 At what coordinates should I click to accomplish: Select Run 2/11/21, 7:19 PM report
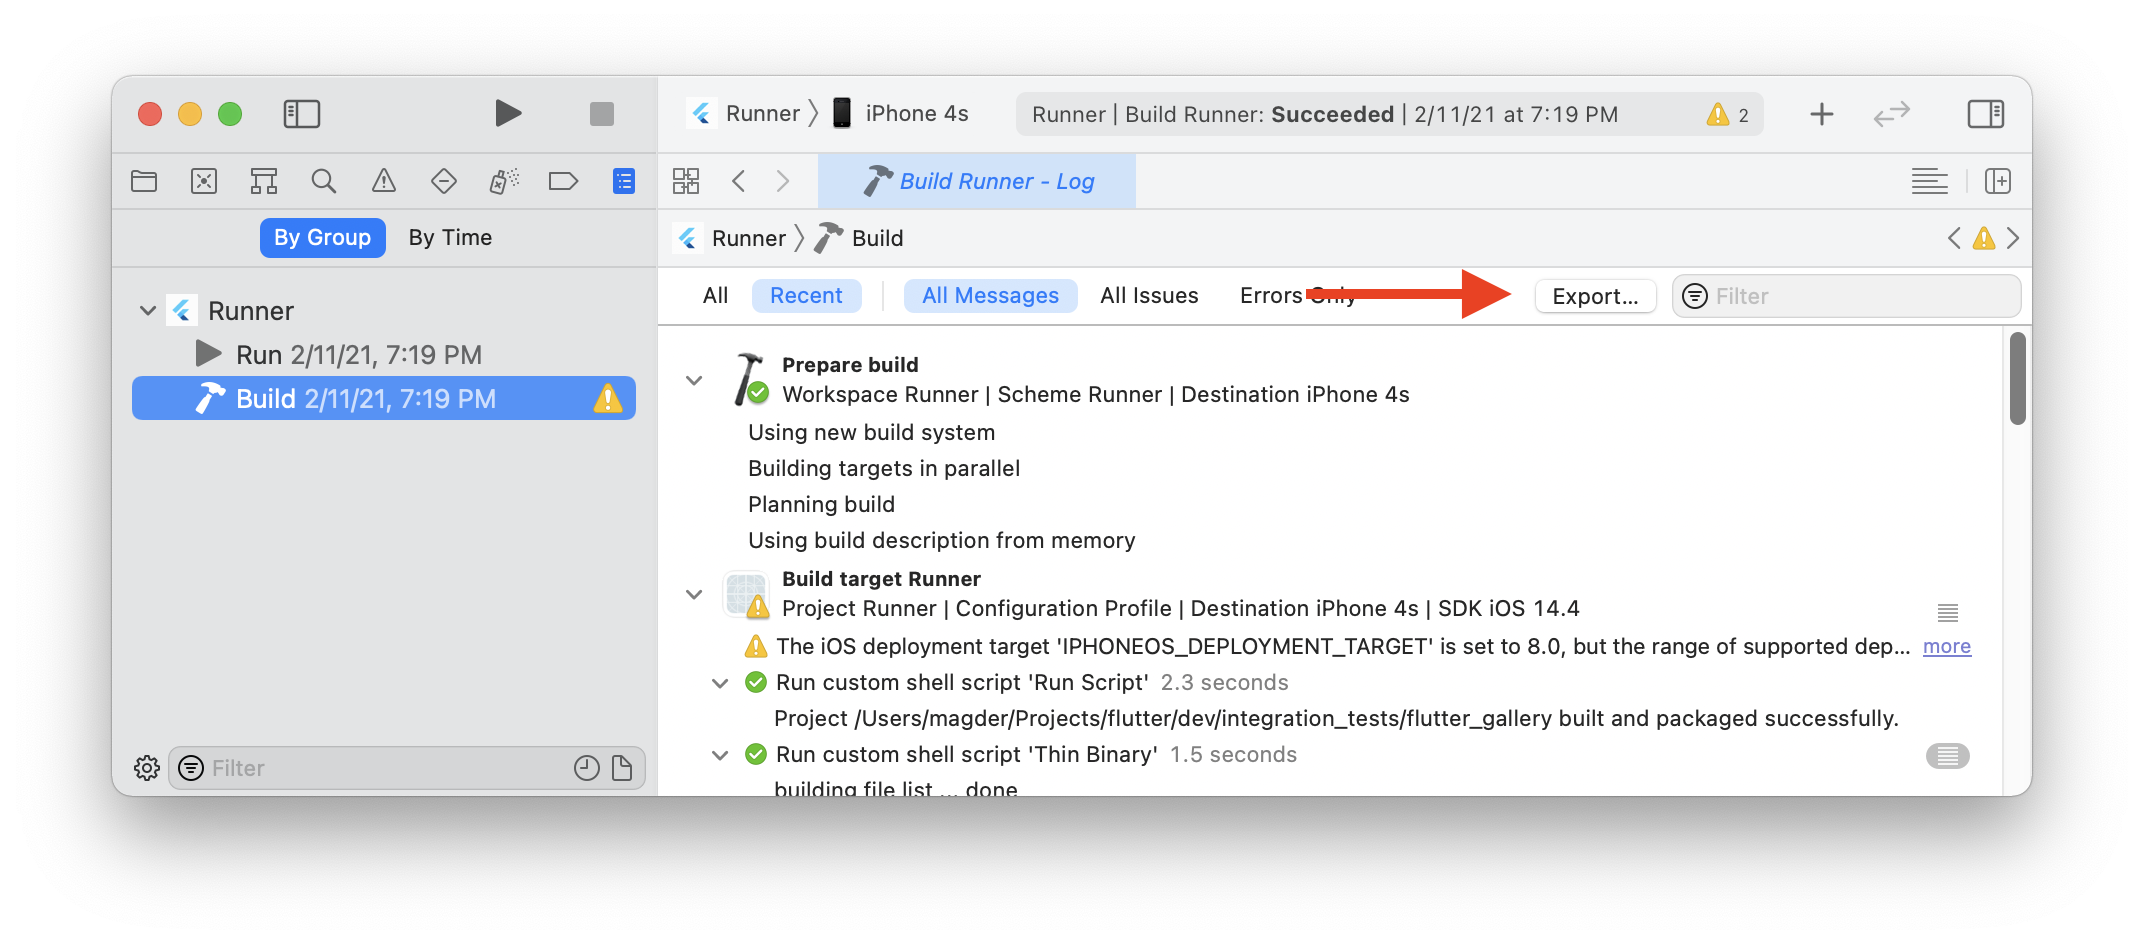point(384,355)
